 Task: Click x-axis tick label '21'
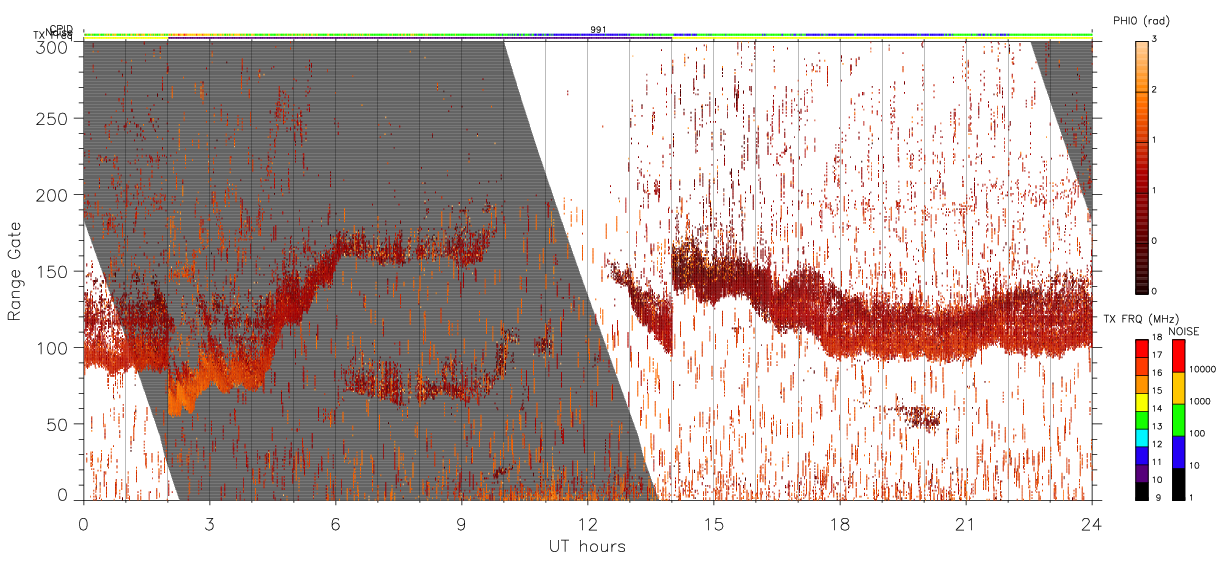(x=965, y=524)
